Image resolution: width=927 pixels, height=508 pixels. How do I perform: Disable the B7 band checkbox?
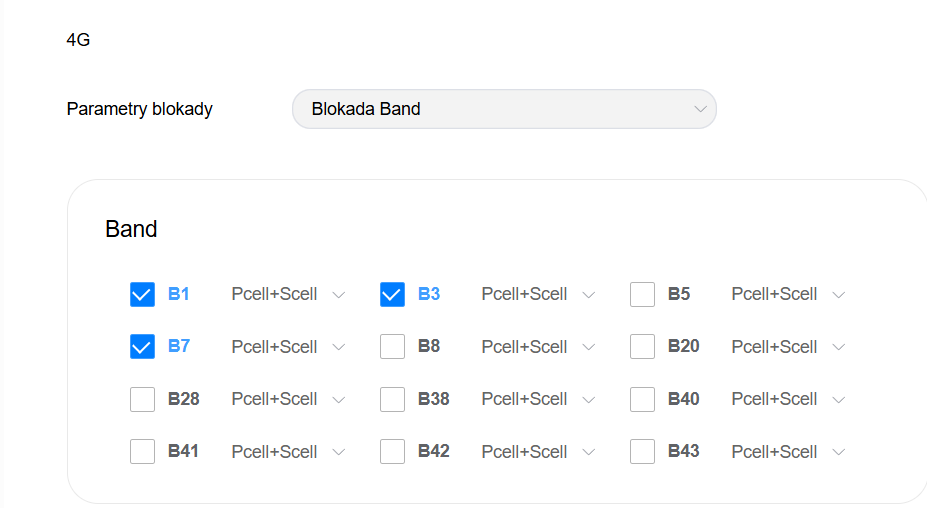click(142, 347)
